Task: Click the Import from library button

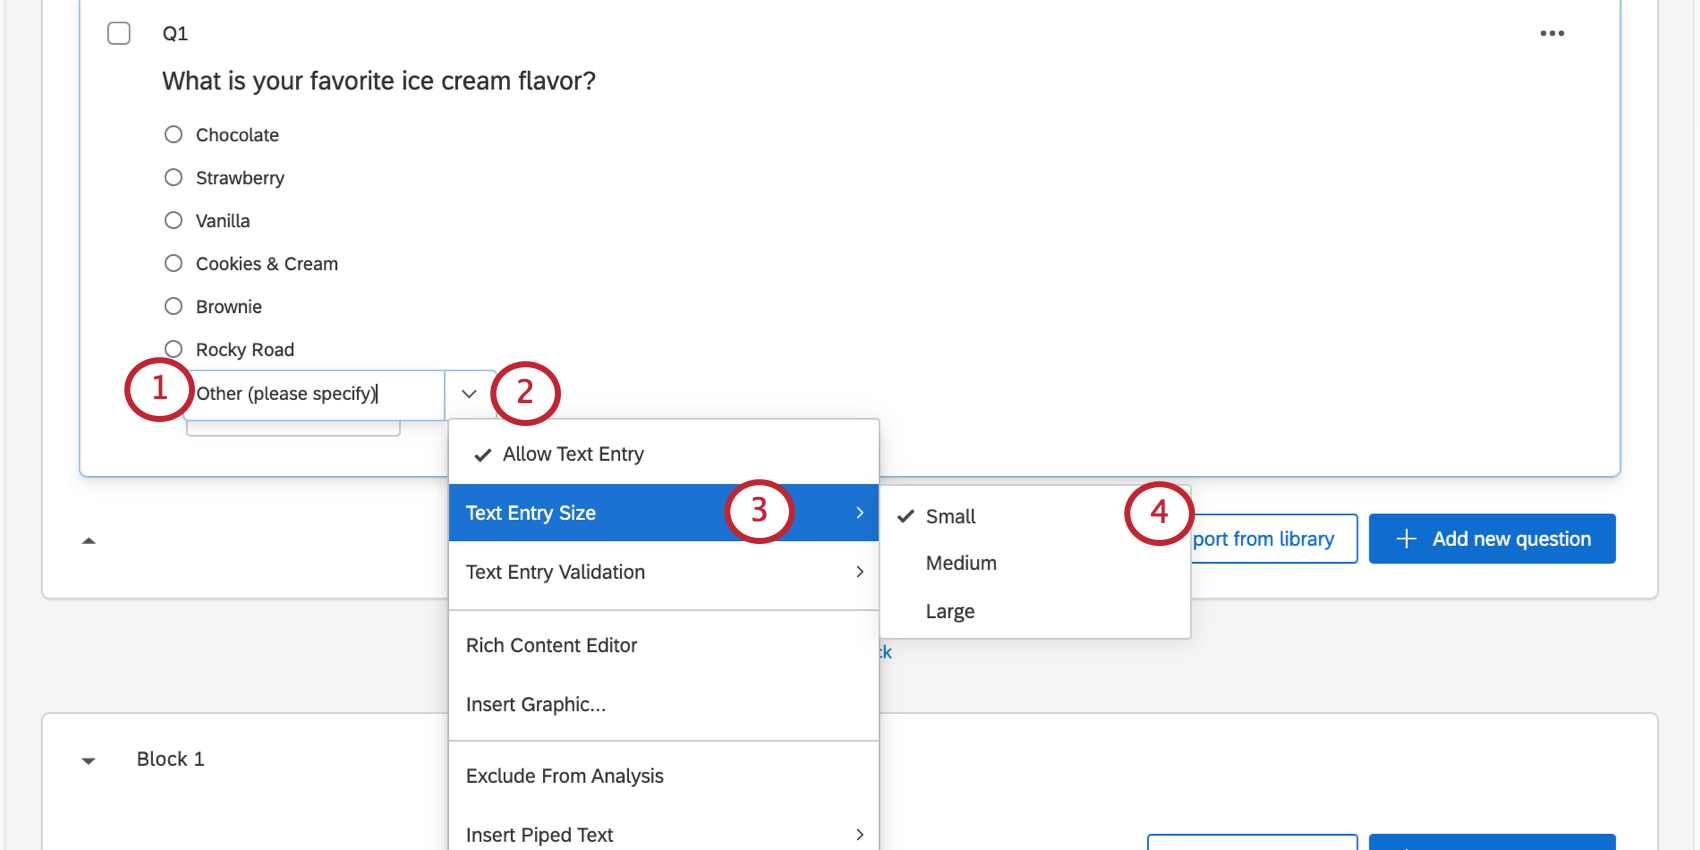Action: pyautogui.click(x=1272, y=539)
